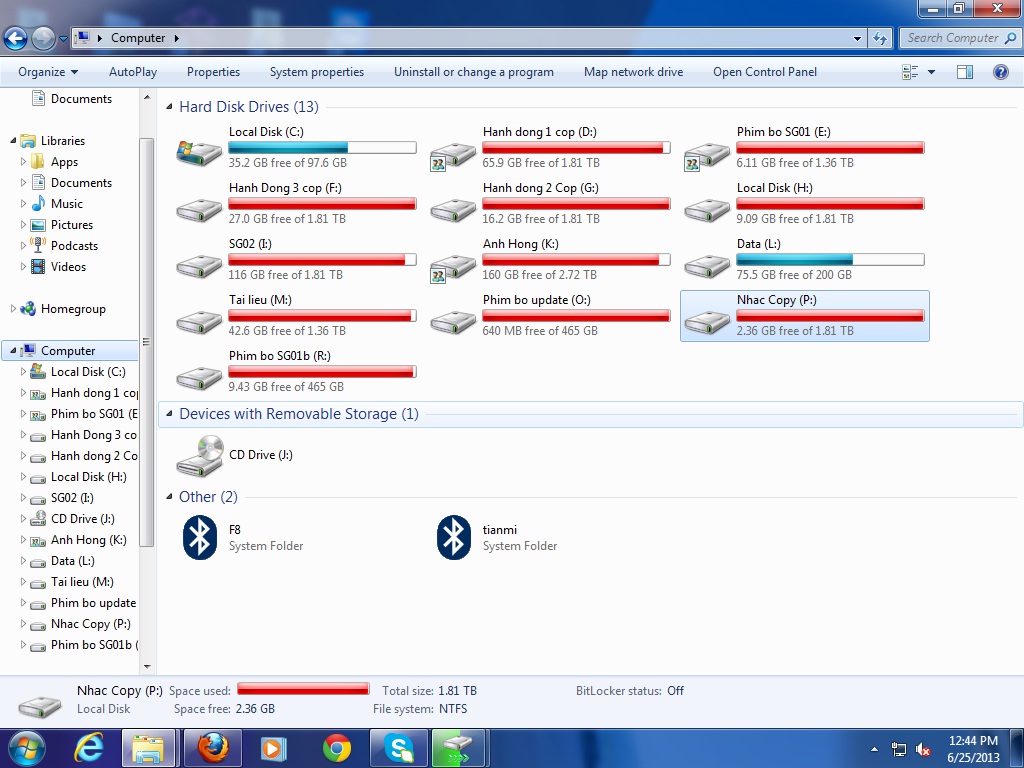Image resolution: width=1024 pixels, height=768 pixels.
Task: Select Hanh dong 2 Cop (G:) drive icon
Action: [x=453, y=210]
